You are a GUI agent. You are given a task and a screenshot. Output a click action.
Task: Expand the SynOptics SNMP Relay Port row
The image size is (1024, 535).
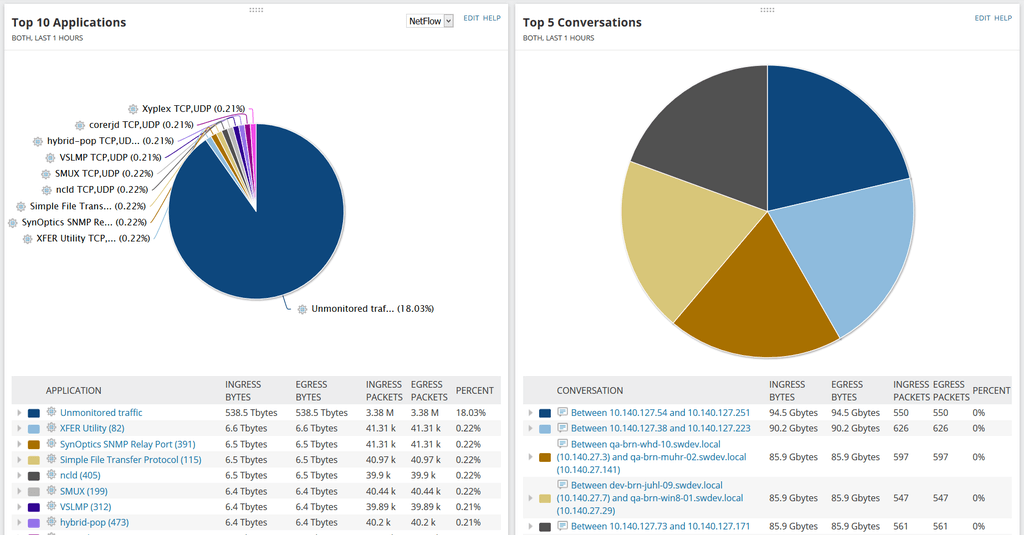(x=19, y=444)
